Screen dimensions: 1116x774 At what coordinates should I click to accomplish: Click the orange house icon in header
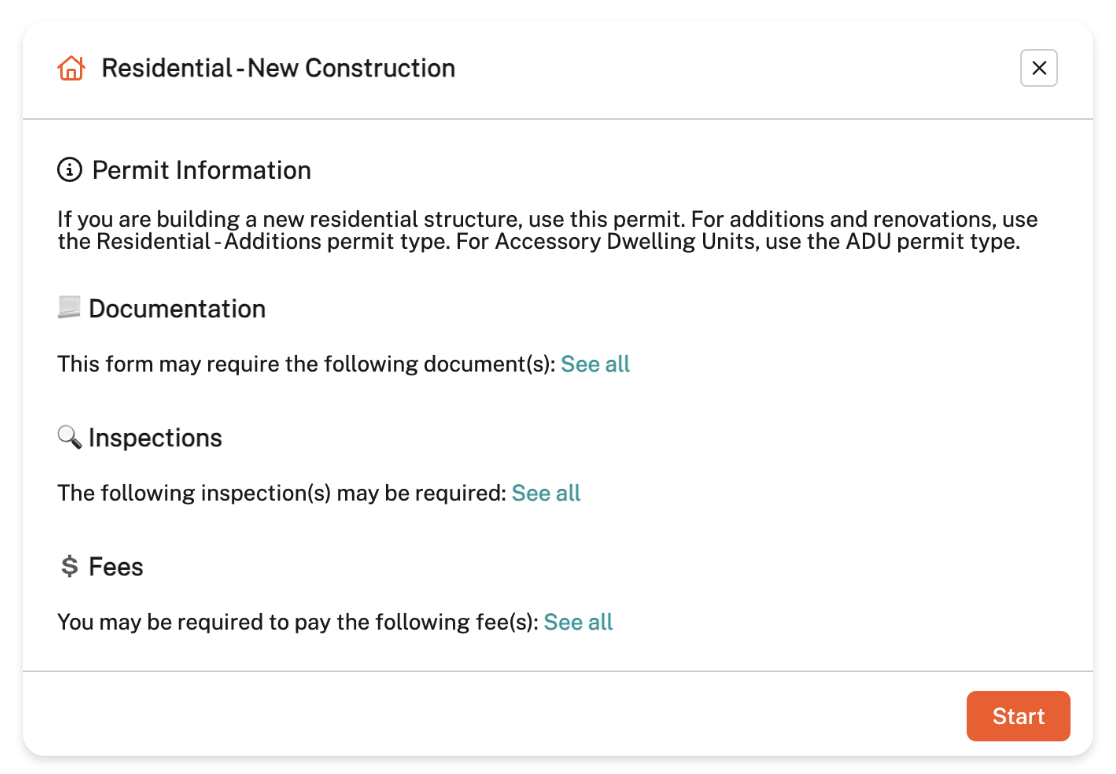tap(71, 69)
